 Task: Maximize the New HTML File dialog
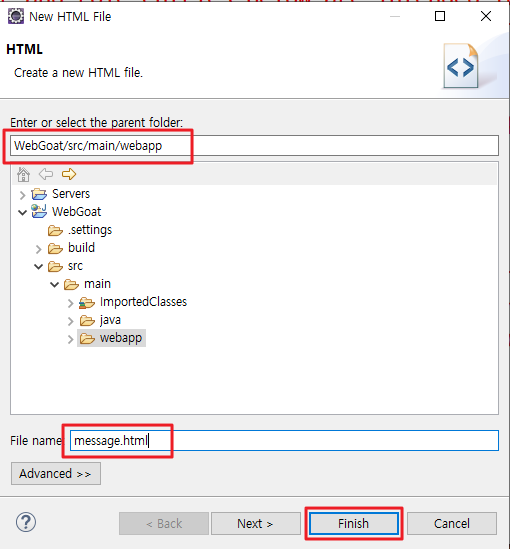click(x=440, y=16)
